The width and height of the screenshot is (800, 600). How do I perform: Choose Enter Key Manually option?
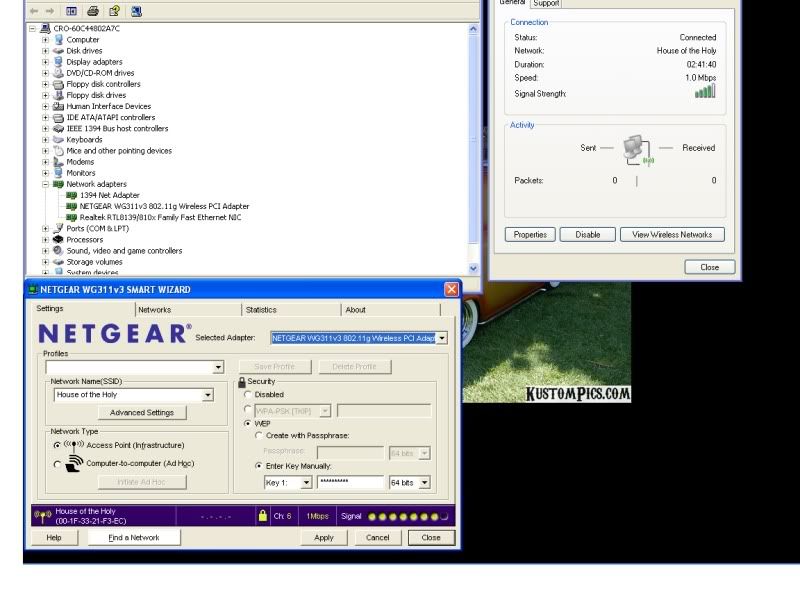[x=259, y=466]
